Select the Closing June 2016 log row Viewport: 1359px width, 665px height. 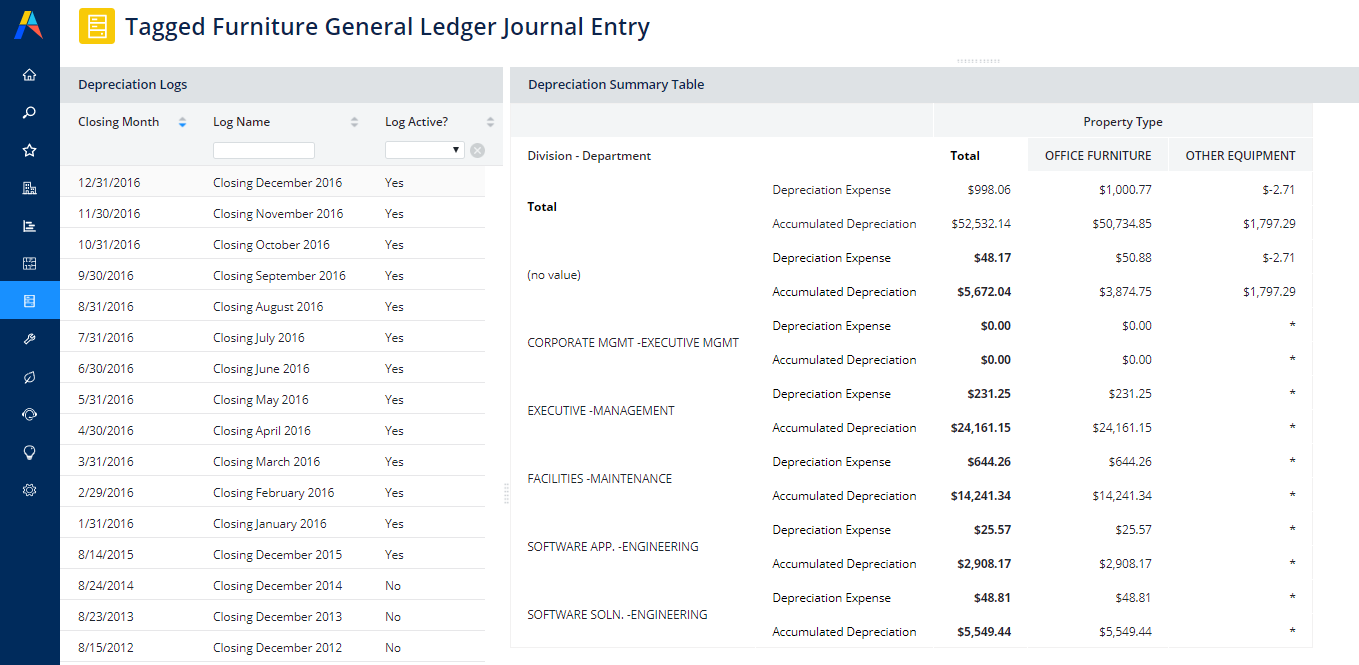pyautogui.click(x=261, y=369)
